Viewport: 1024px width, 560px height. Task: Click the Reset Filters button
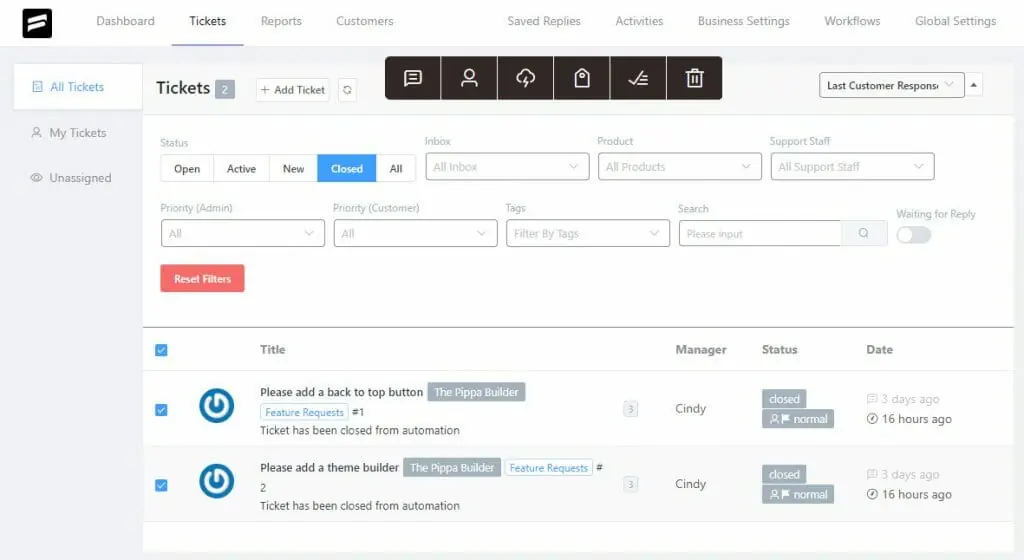[202, 279]
